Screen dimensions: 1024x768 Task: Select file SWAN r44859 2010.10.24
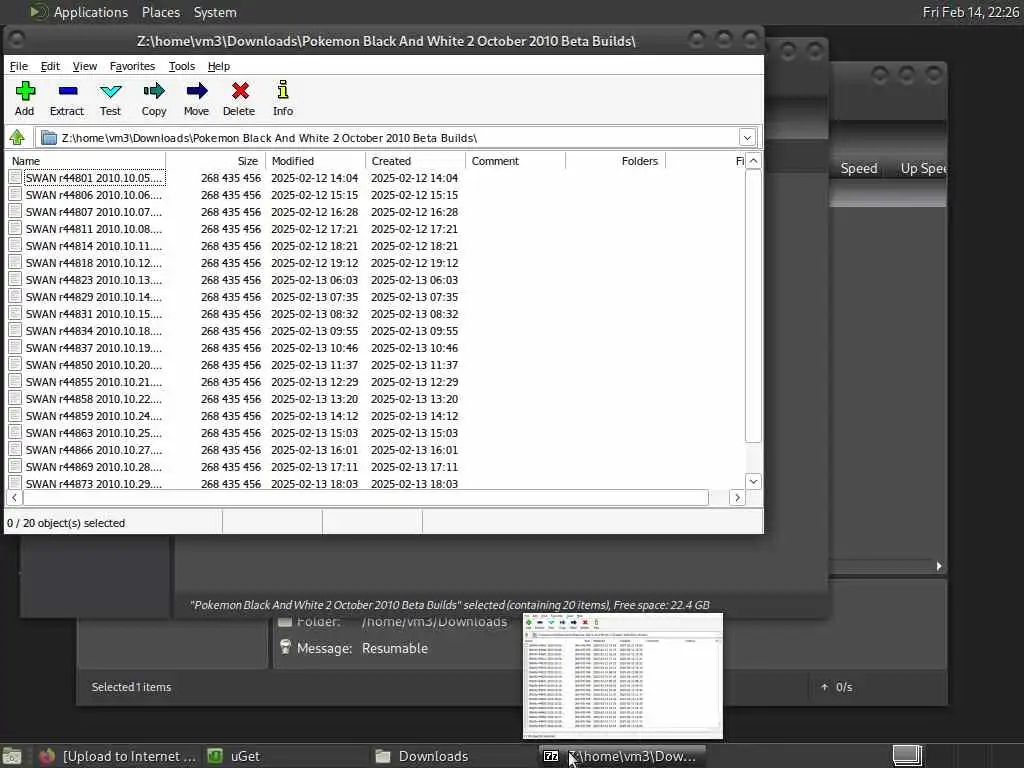click(93, 415)
